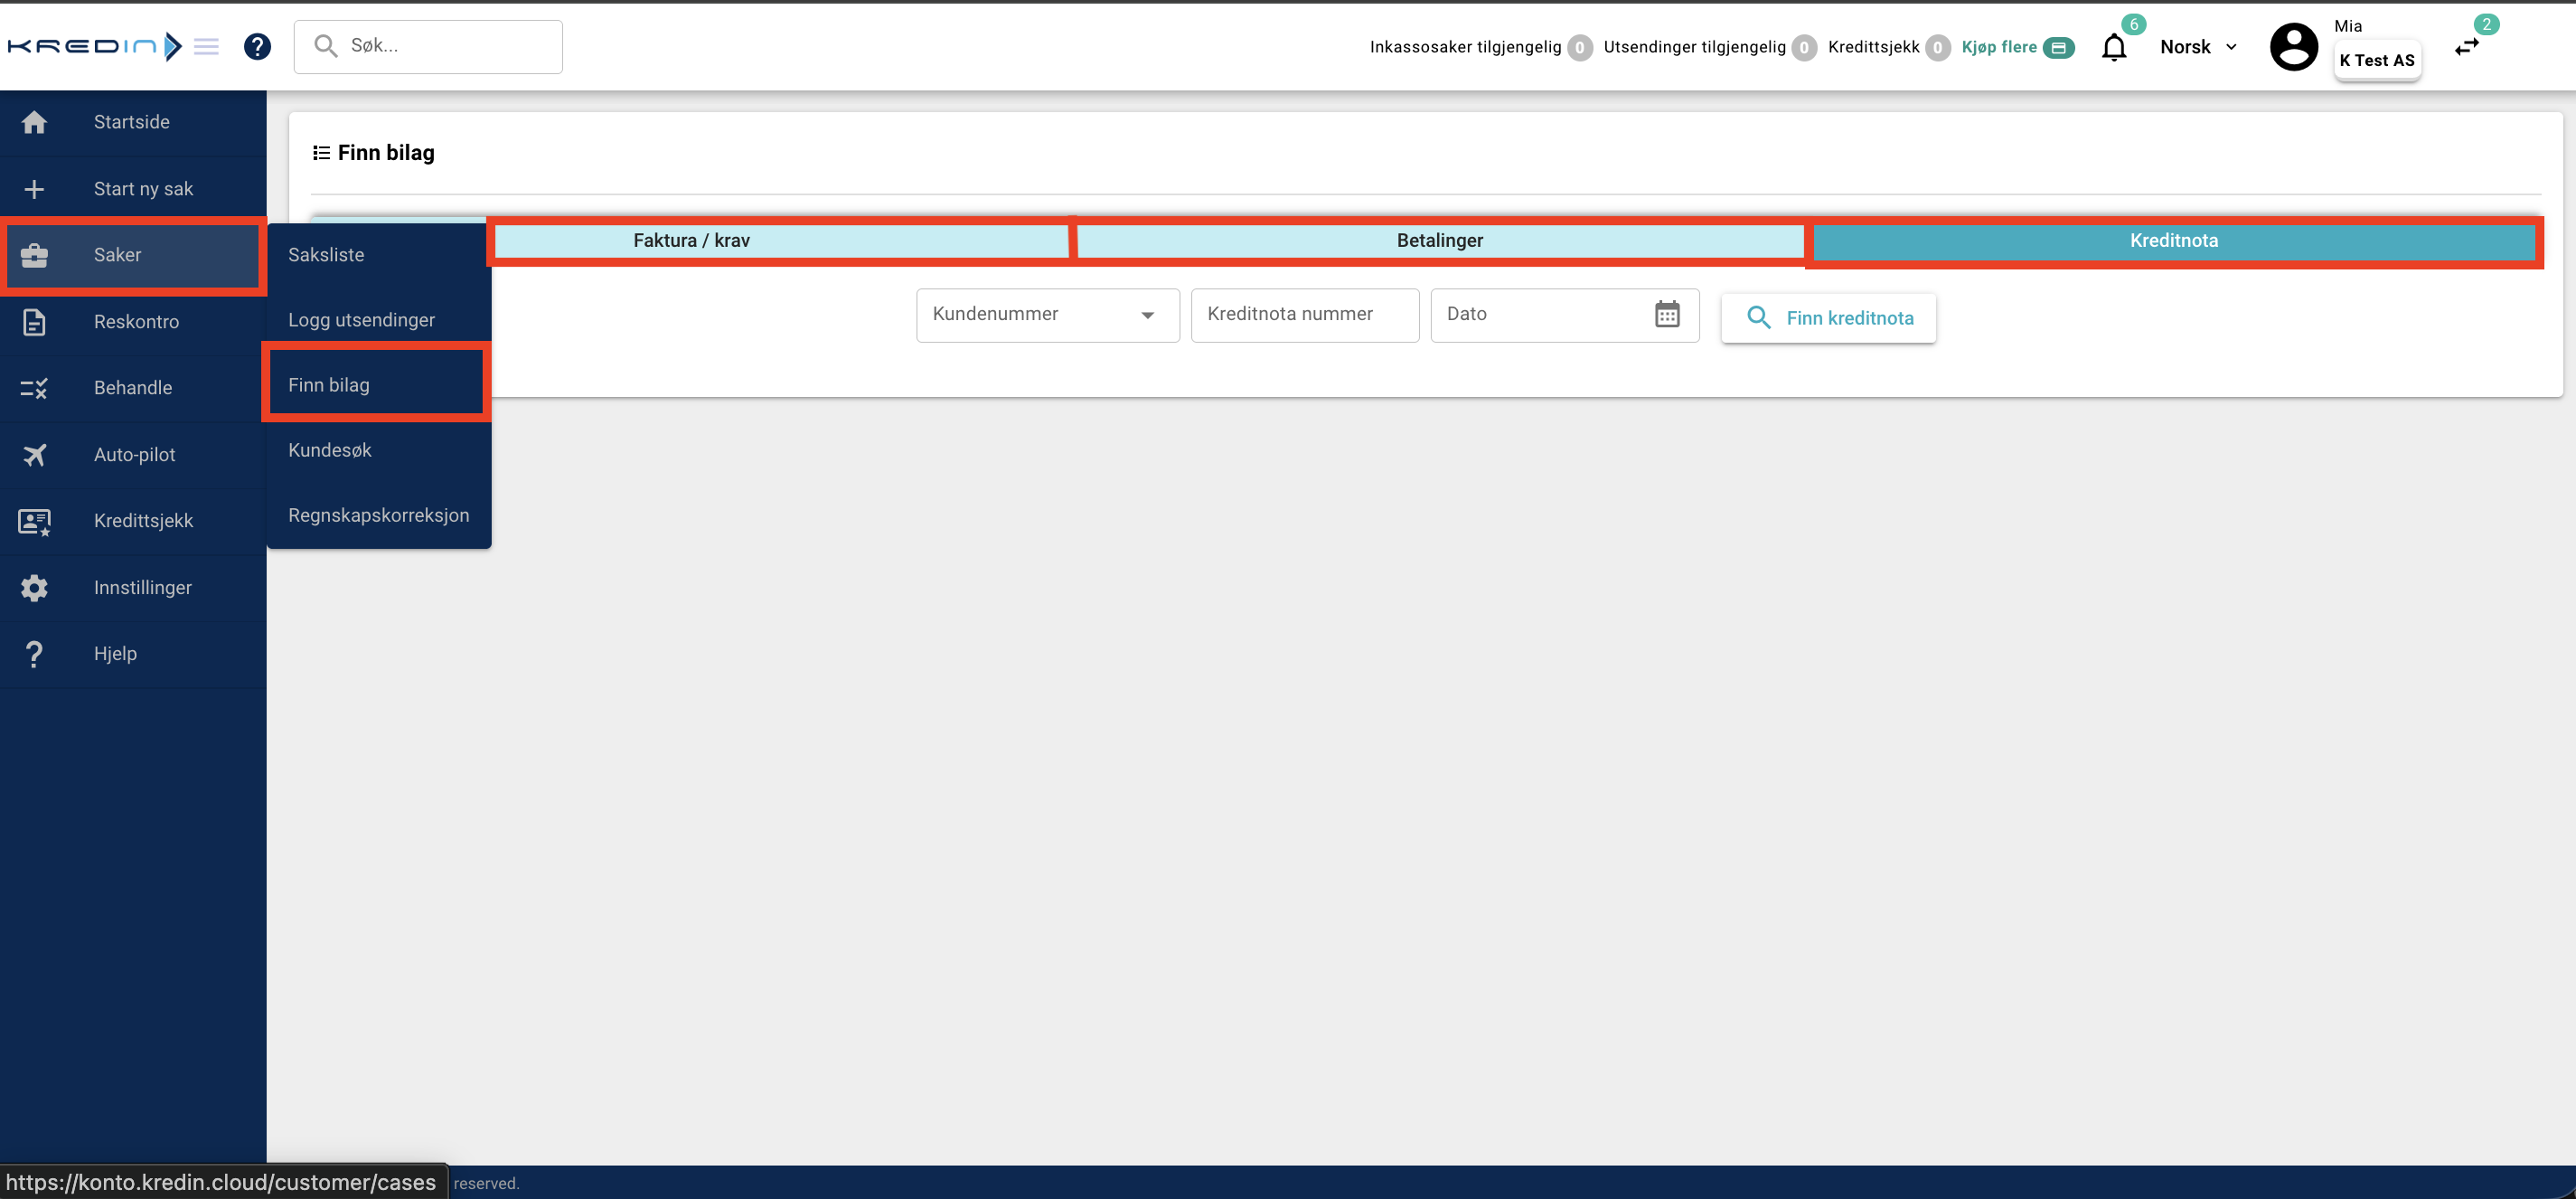Open the calendar date picker icon
The width and height of the screenshot is (2576, 1199).
pyautogui.click(x=1666, y=314)
